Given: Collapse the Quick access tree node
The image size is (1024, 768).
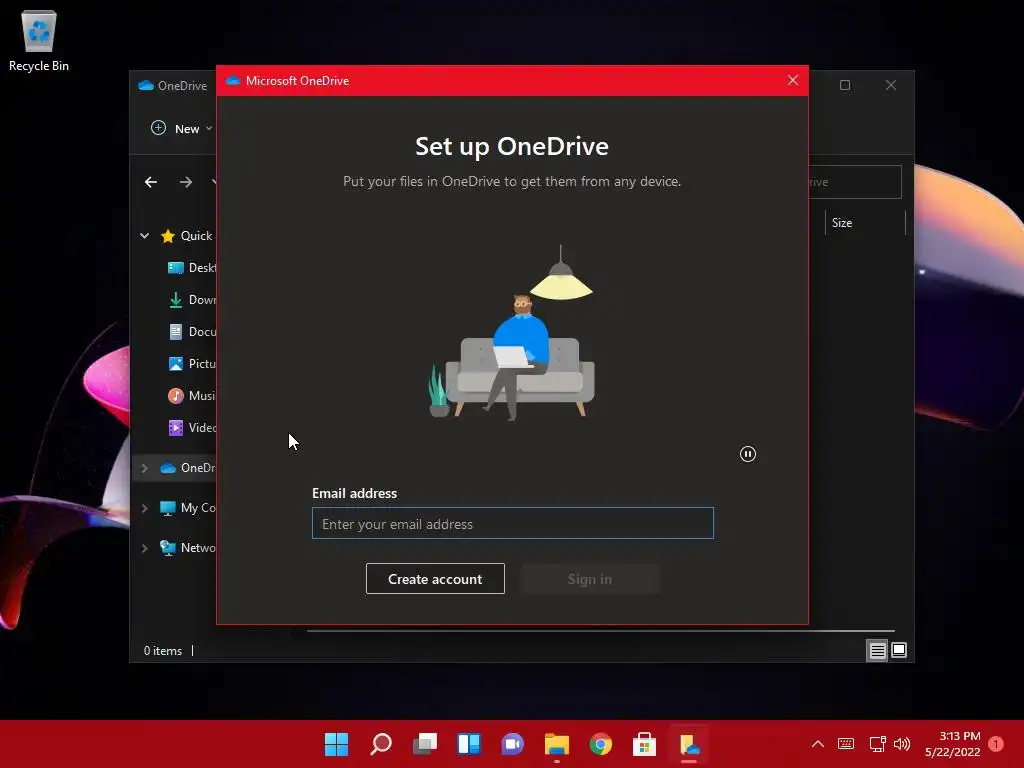Looking at the screenshot, I should point(144,236).
